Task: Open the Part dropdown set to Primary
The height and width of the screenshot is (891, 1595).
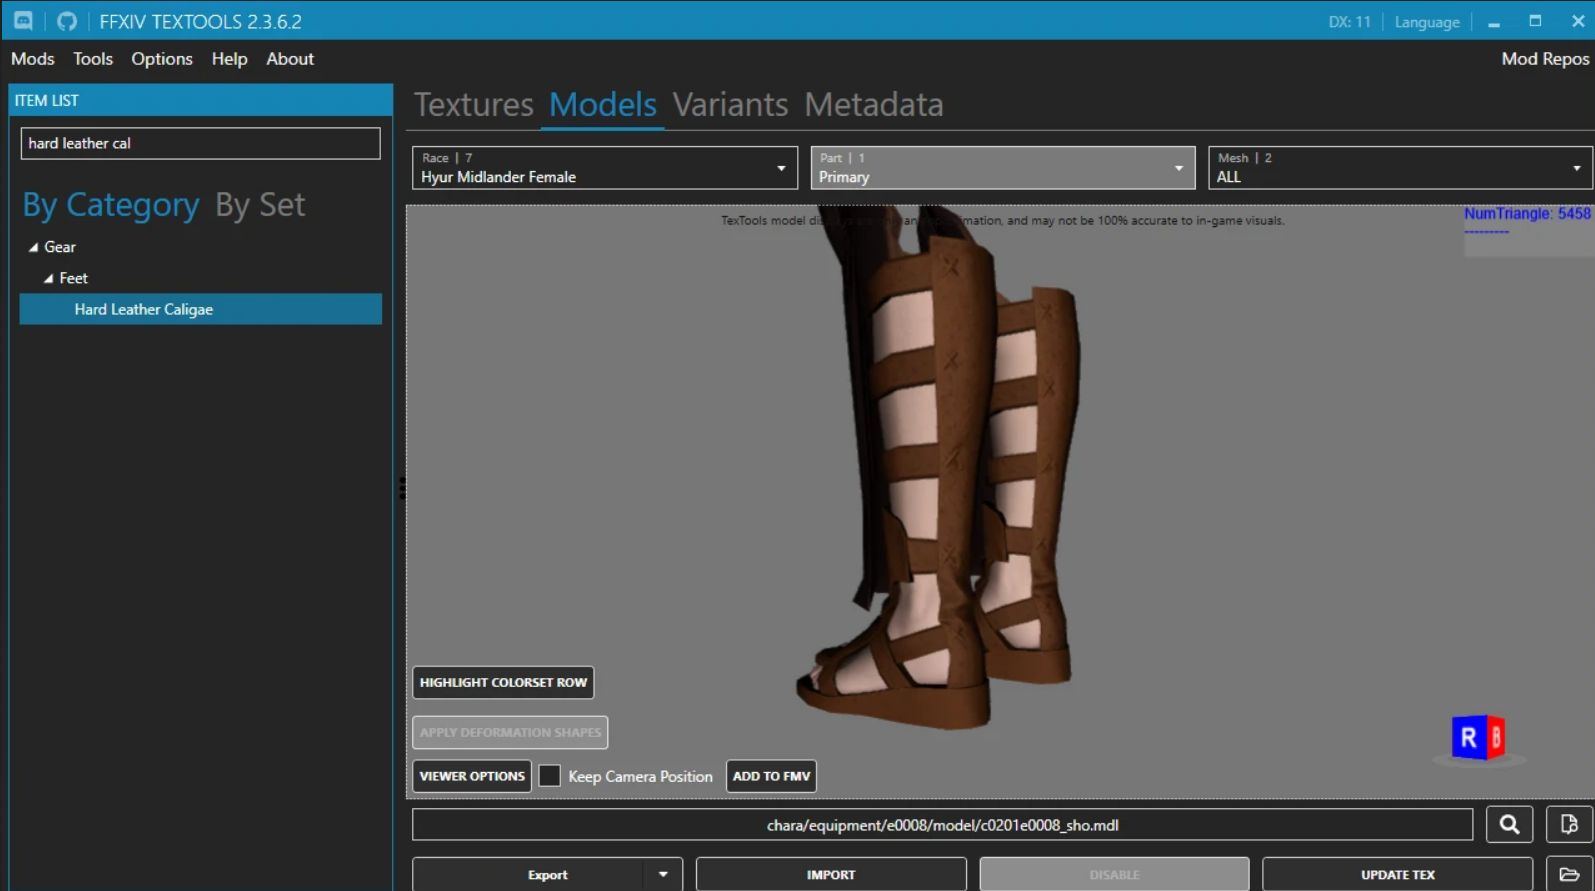Action: 1003,168
